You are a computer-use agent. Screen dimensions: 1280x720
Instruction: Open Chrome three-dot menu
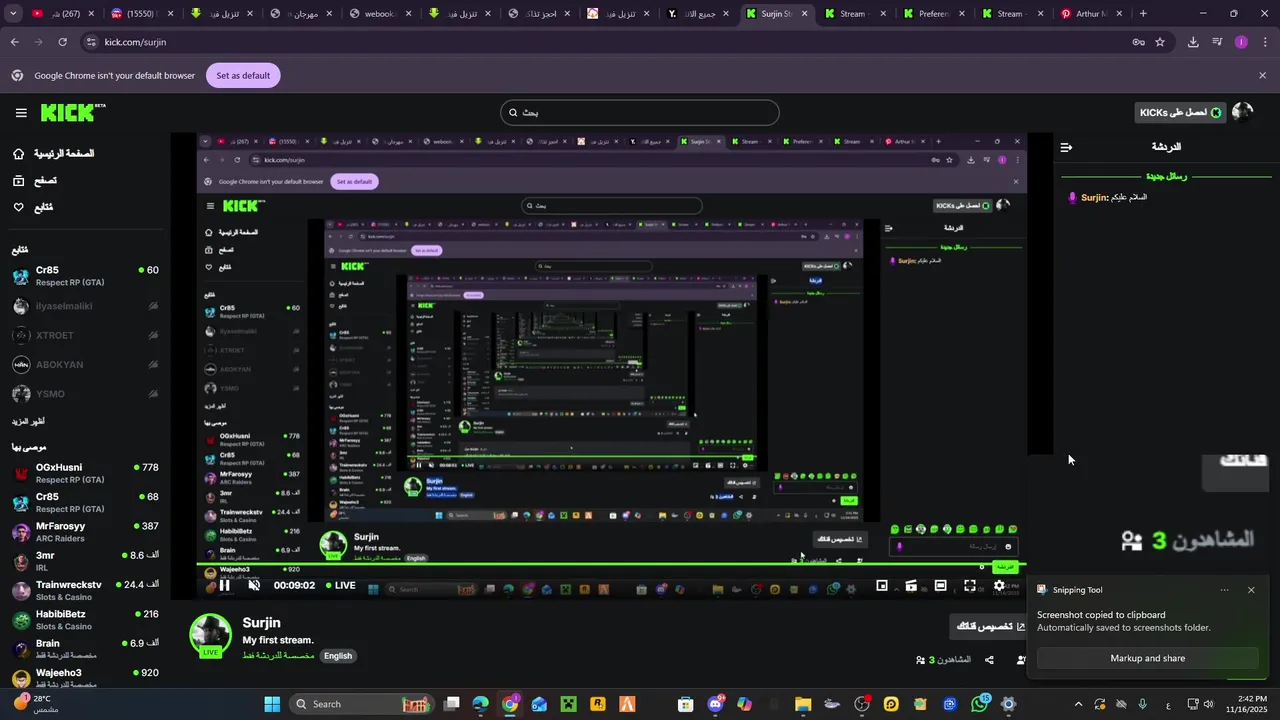tap(1266, 42)
